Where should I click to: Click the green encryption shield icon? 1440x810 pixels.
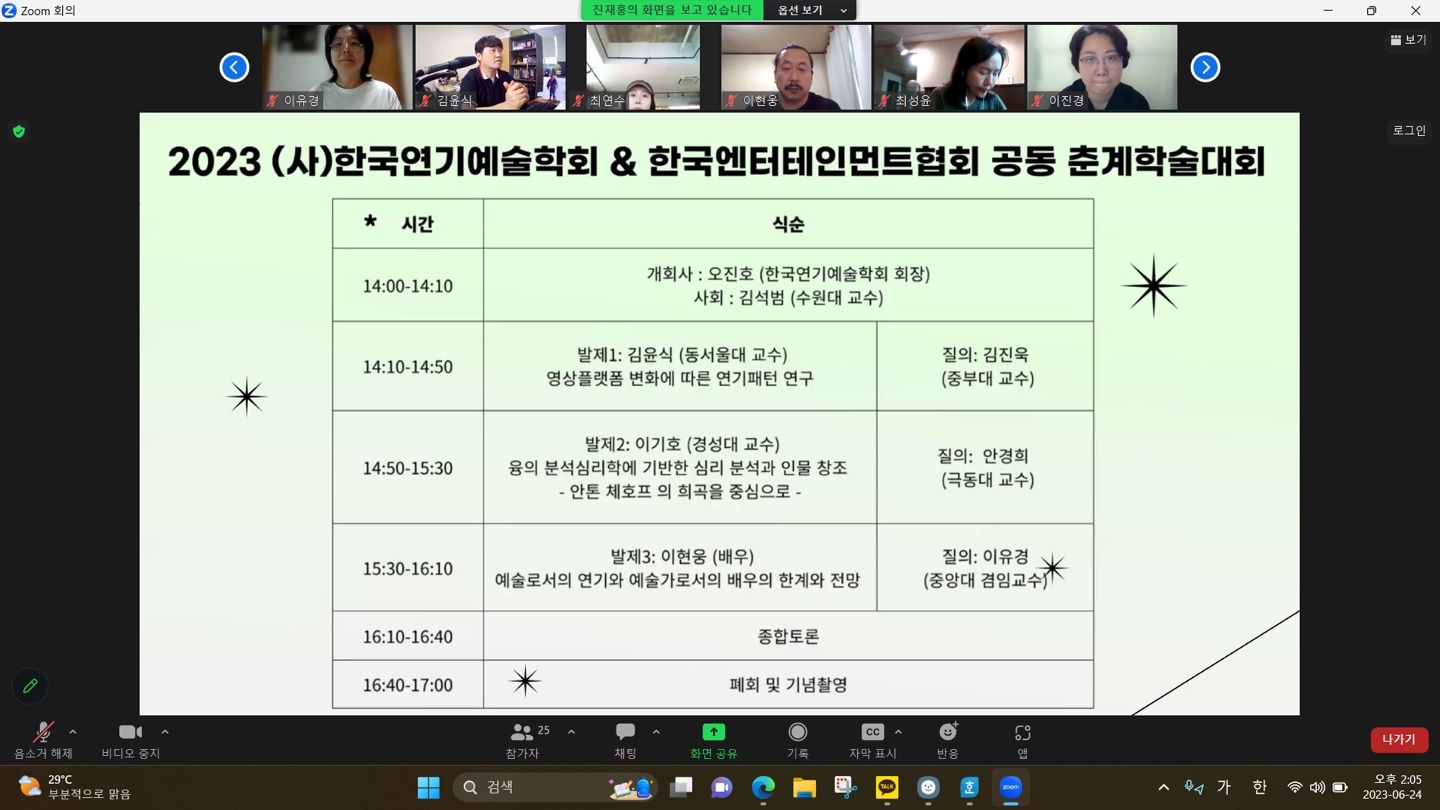tap(19, 131)
